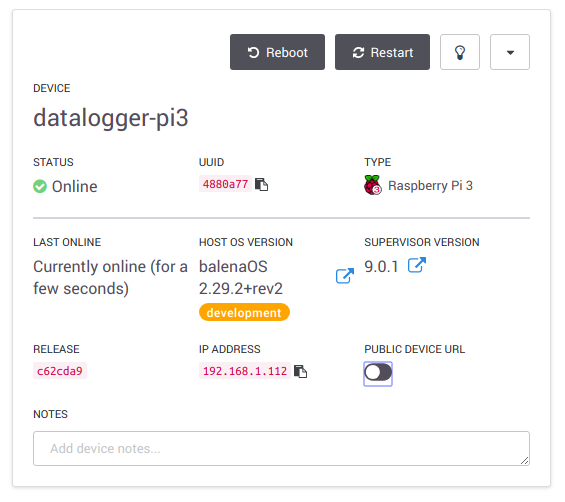Copy the IP address with clipboard icon

coord(300,371)
